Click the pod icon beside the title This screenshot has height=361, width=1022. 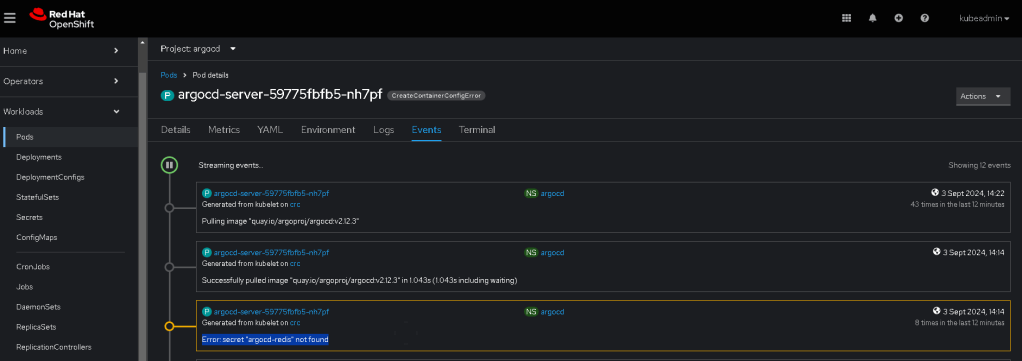point(168,95)
